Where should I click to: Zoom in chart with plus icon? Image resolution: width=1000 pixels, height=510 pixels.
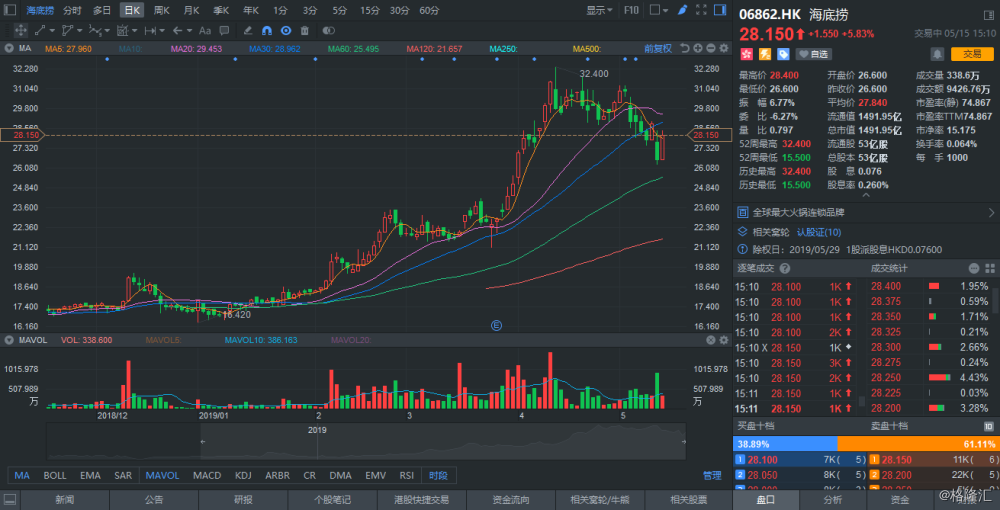pos(698,48)
